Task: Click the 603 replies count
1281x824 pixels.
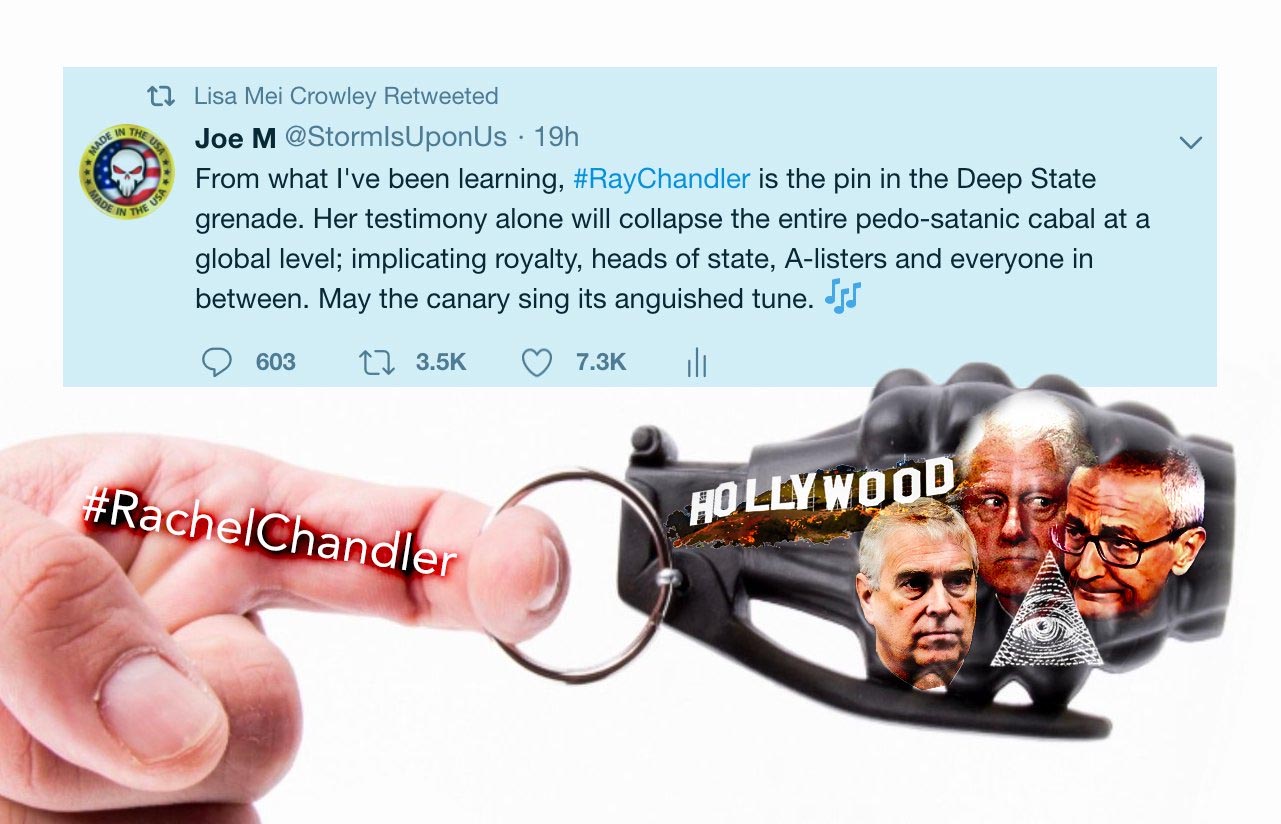Action: click(275, 362)
